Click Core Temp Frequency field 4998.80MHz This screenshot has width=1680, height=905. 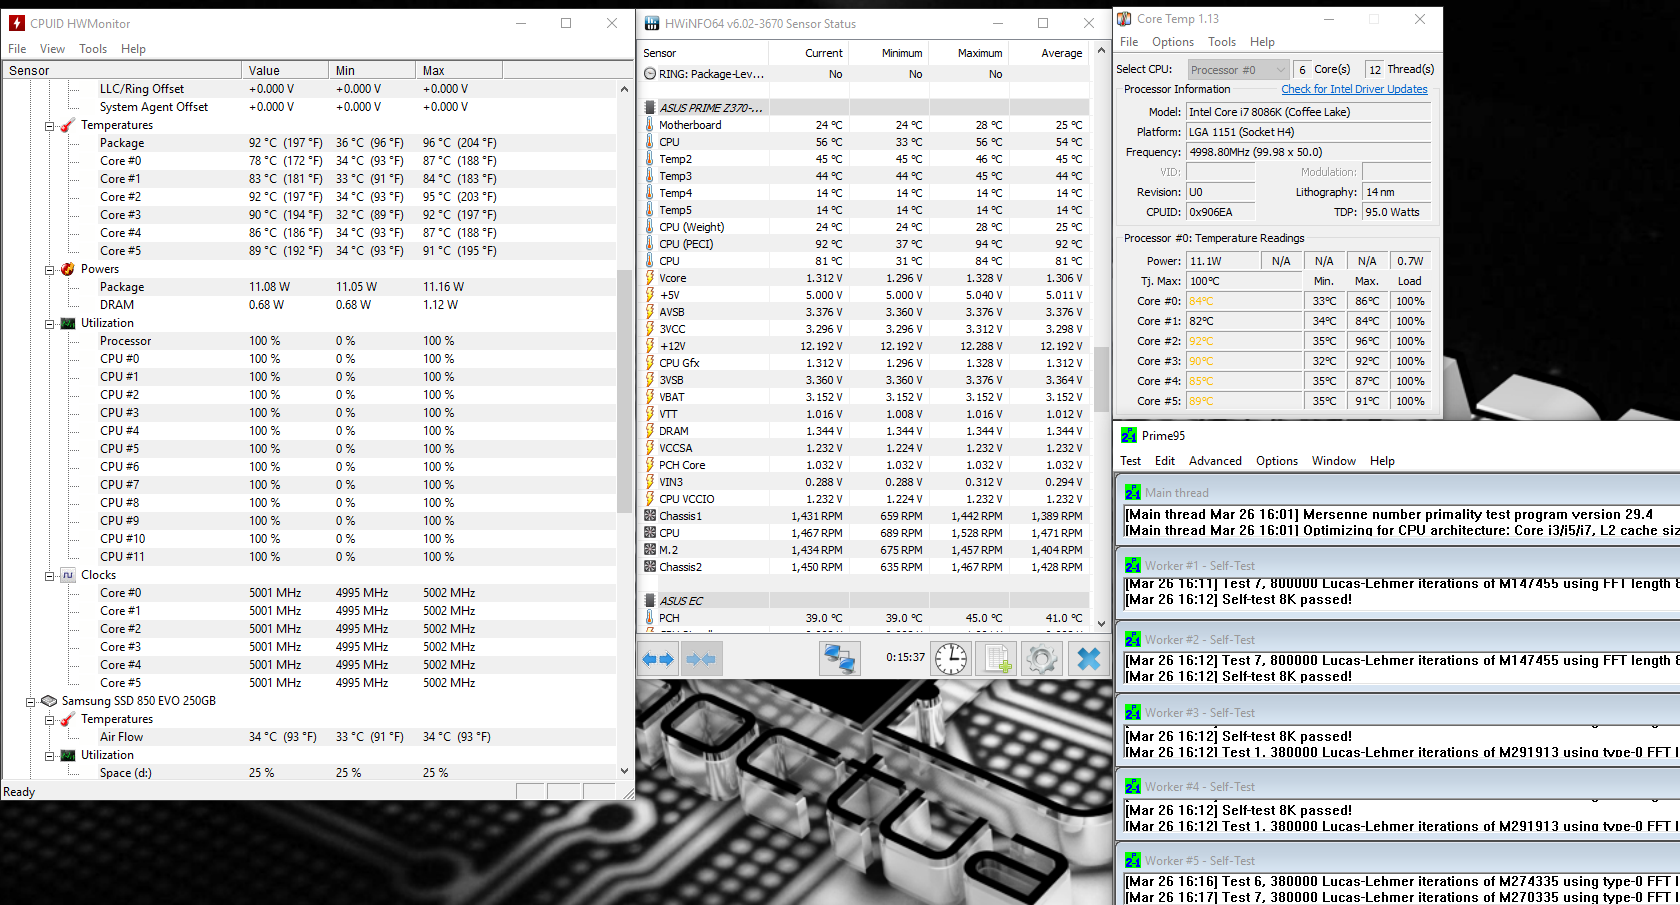(x=1308, y=152)
